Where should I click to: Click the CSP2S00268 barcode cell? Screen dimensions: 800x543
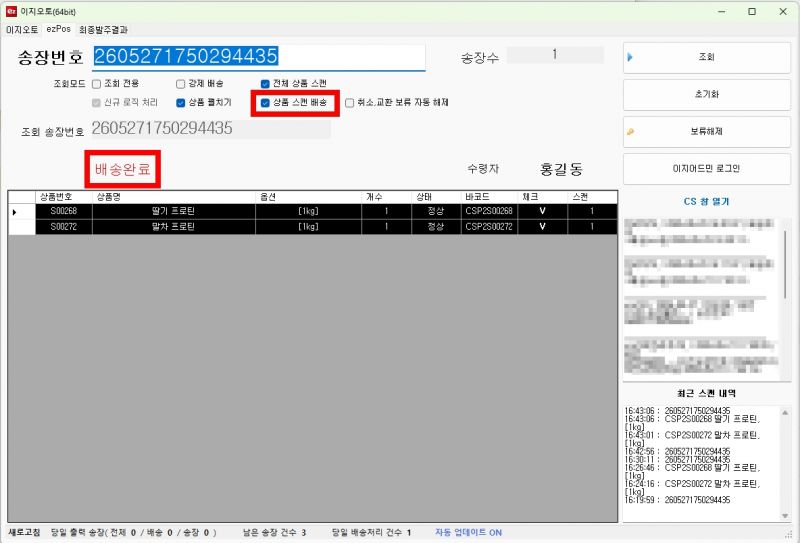(x=489, y=211)
